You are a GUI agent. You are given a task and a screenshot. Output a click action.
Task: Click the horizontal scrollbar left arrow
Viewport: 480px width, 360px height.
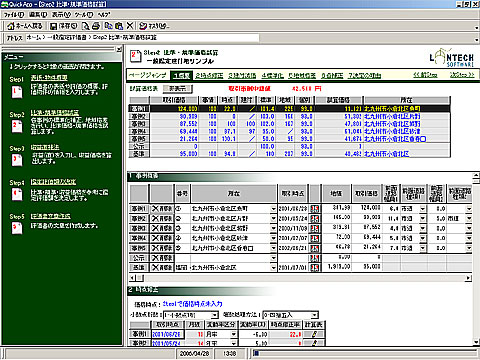132,278
